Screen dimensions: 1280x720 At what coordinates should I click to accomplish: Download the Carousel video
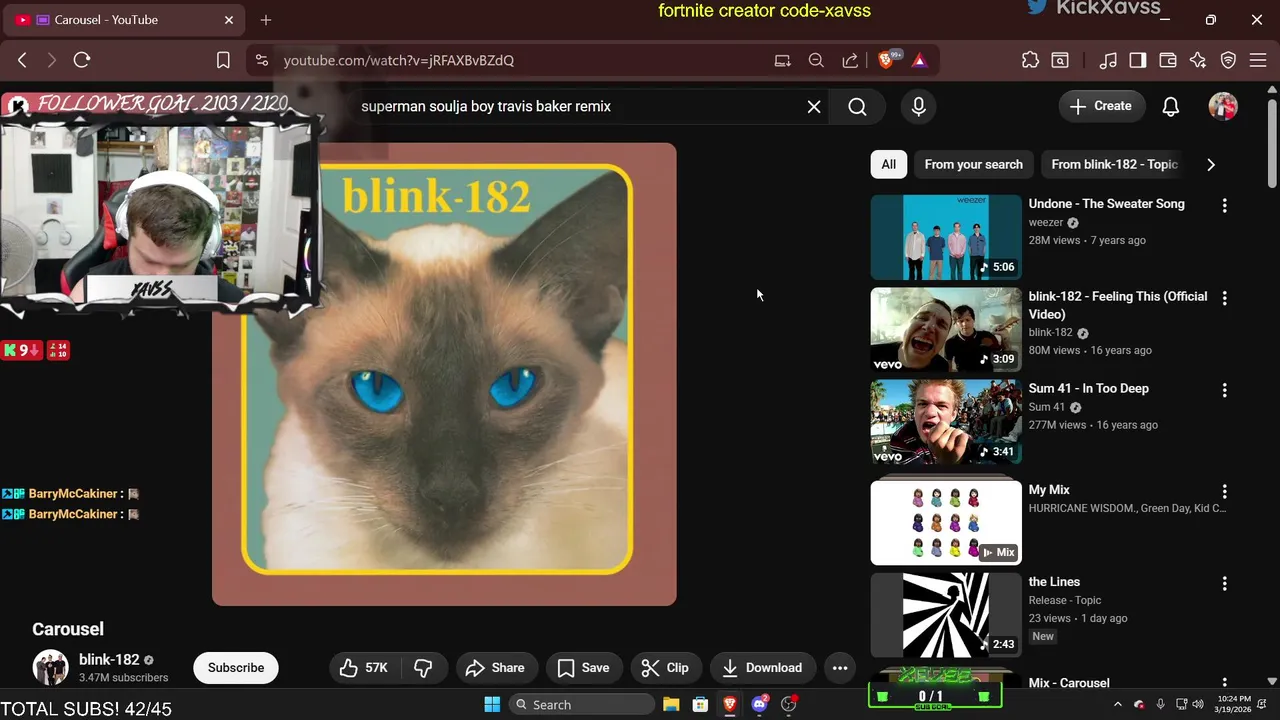click(763, 668)
